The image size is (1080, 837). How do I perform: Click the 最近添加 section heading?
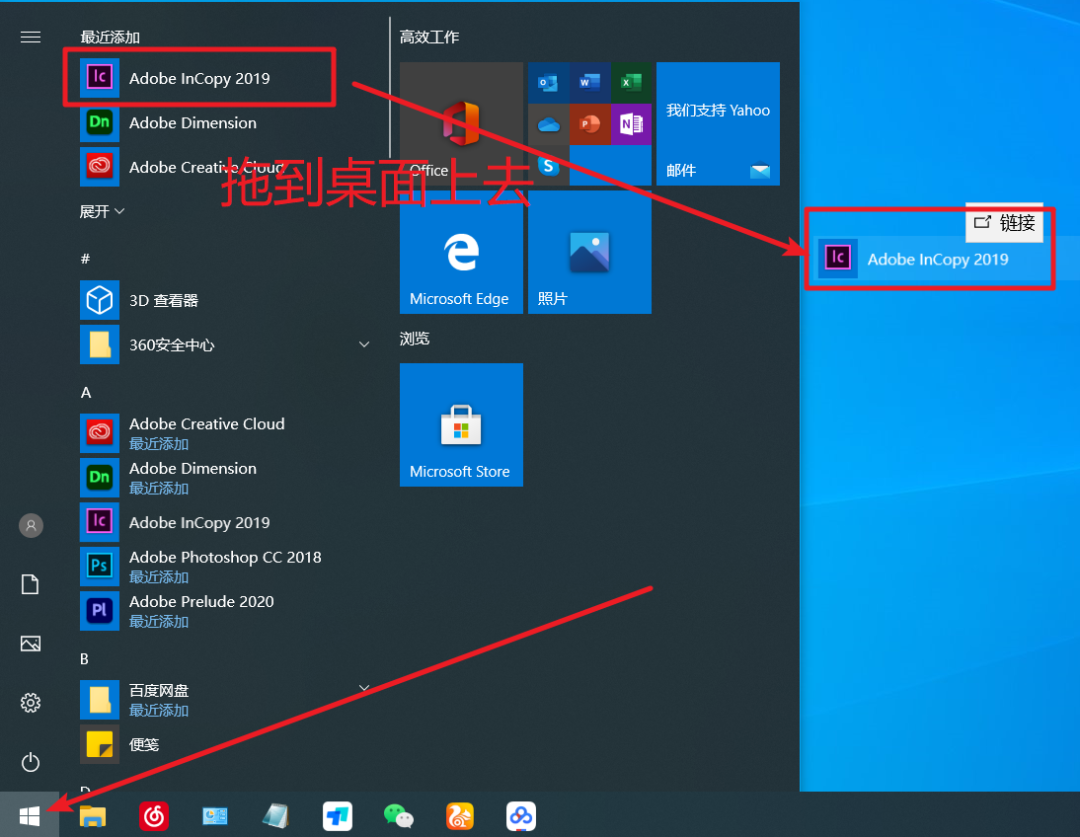point(110,37)
